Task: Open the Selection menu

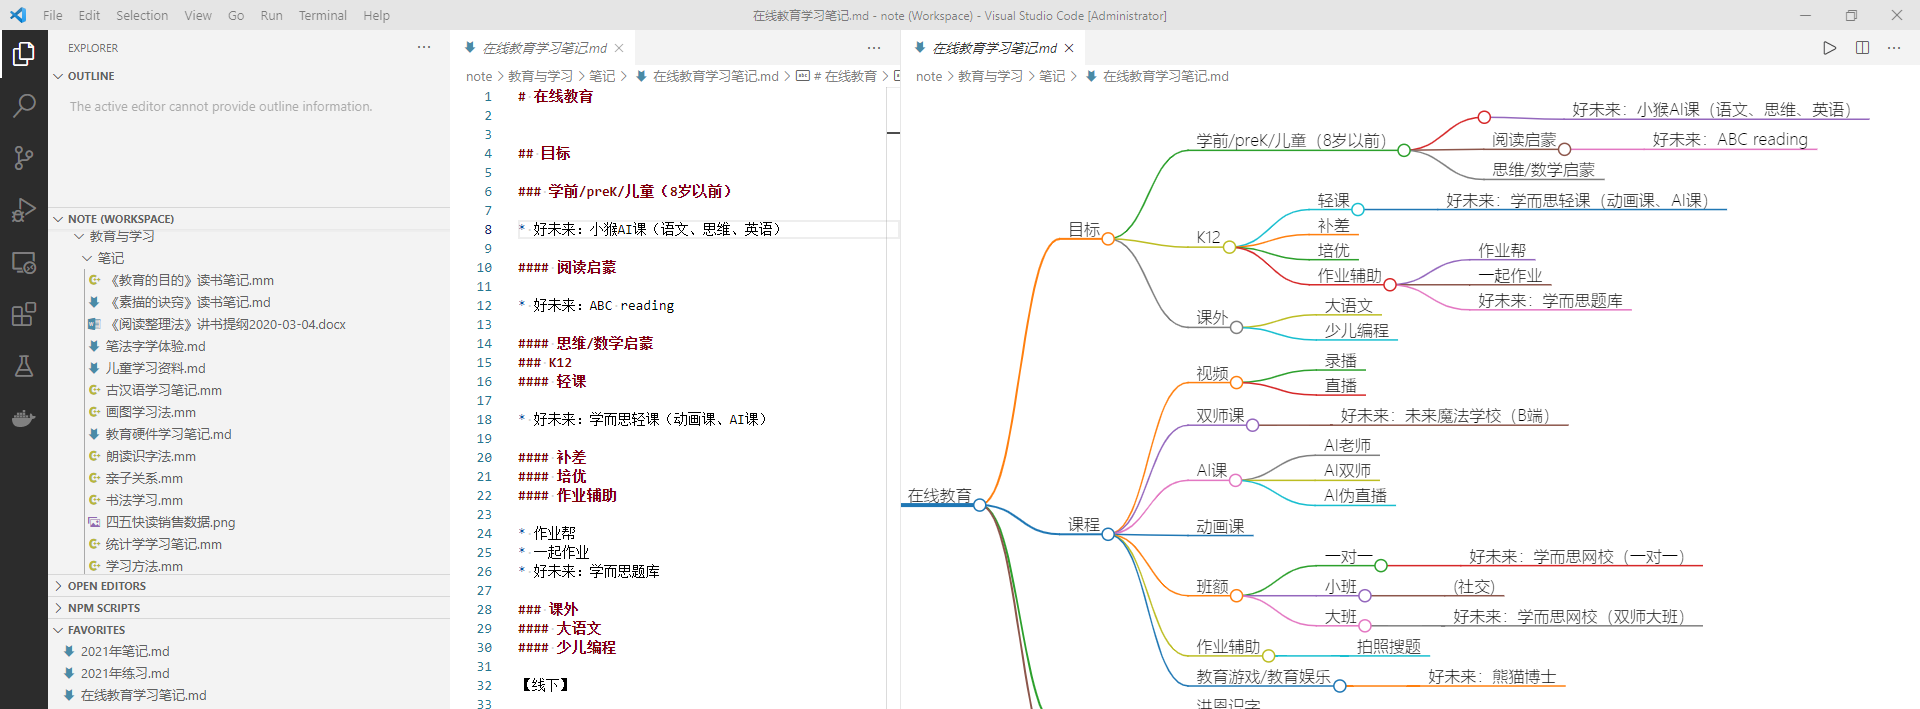Action: coord(142,15)
